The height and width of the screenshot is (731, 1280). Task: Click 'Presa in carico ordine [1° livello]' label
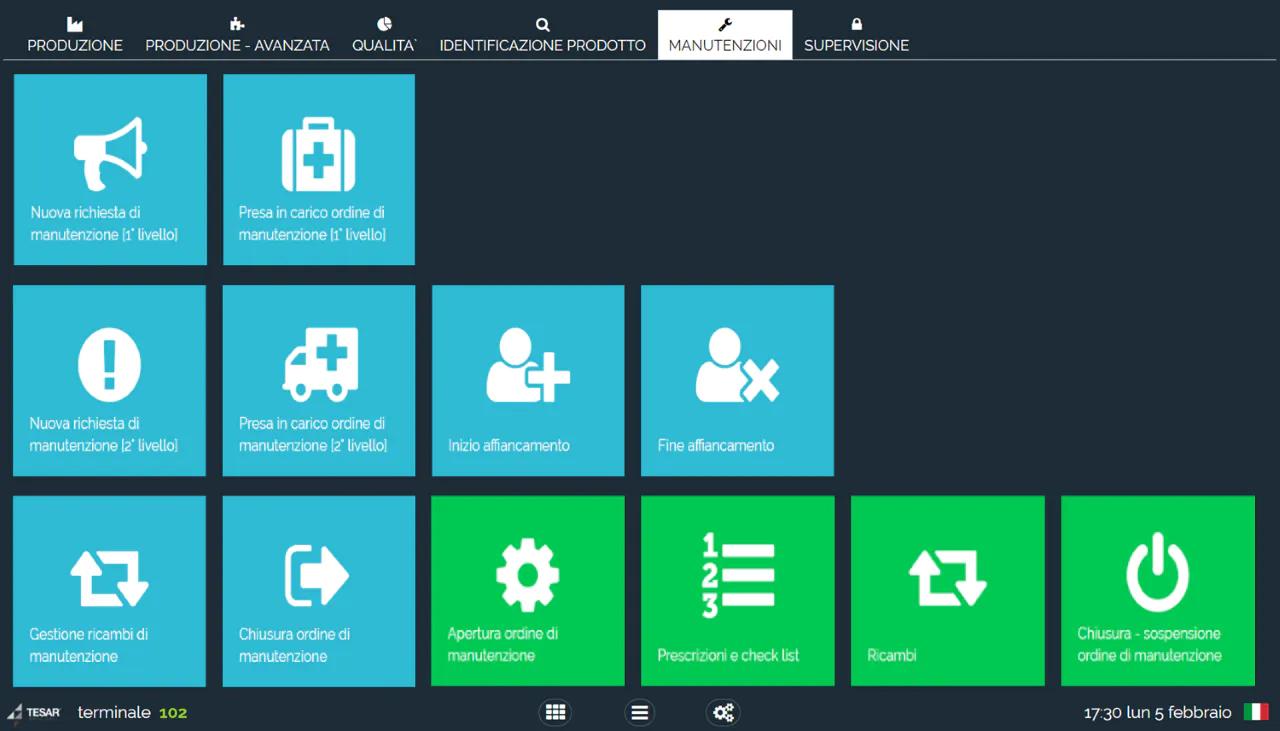pos(312,224)
